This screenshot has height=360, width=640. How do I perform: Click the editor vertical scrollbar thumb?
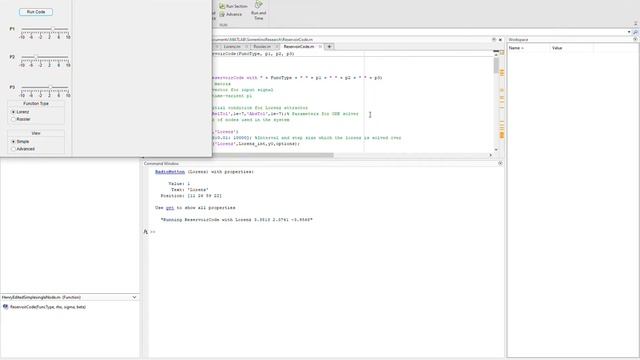[x=496, y=64]
